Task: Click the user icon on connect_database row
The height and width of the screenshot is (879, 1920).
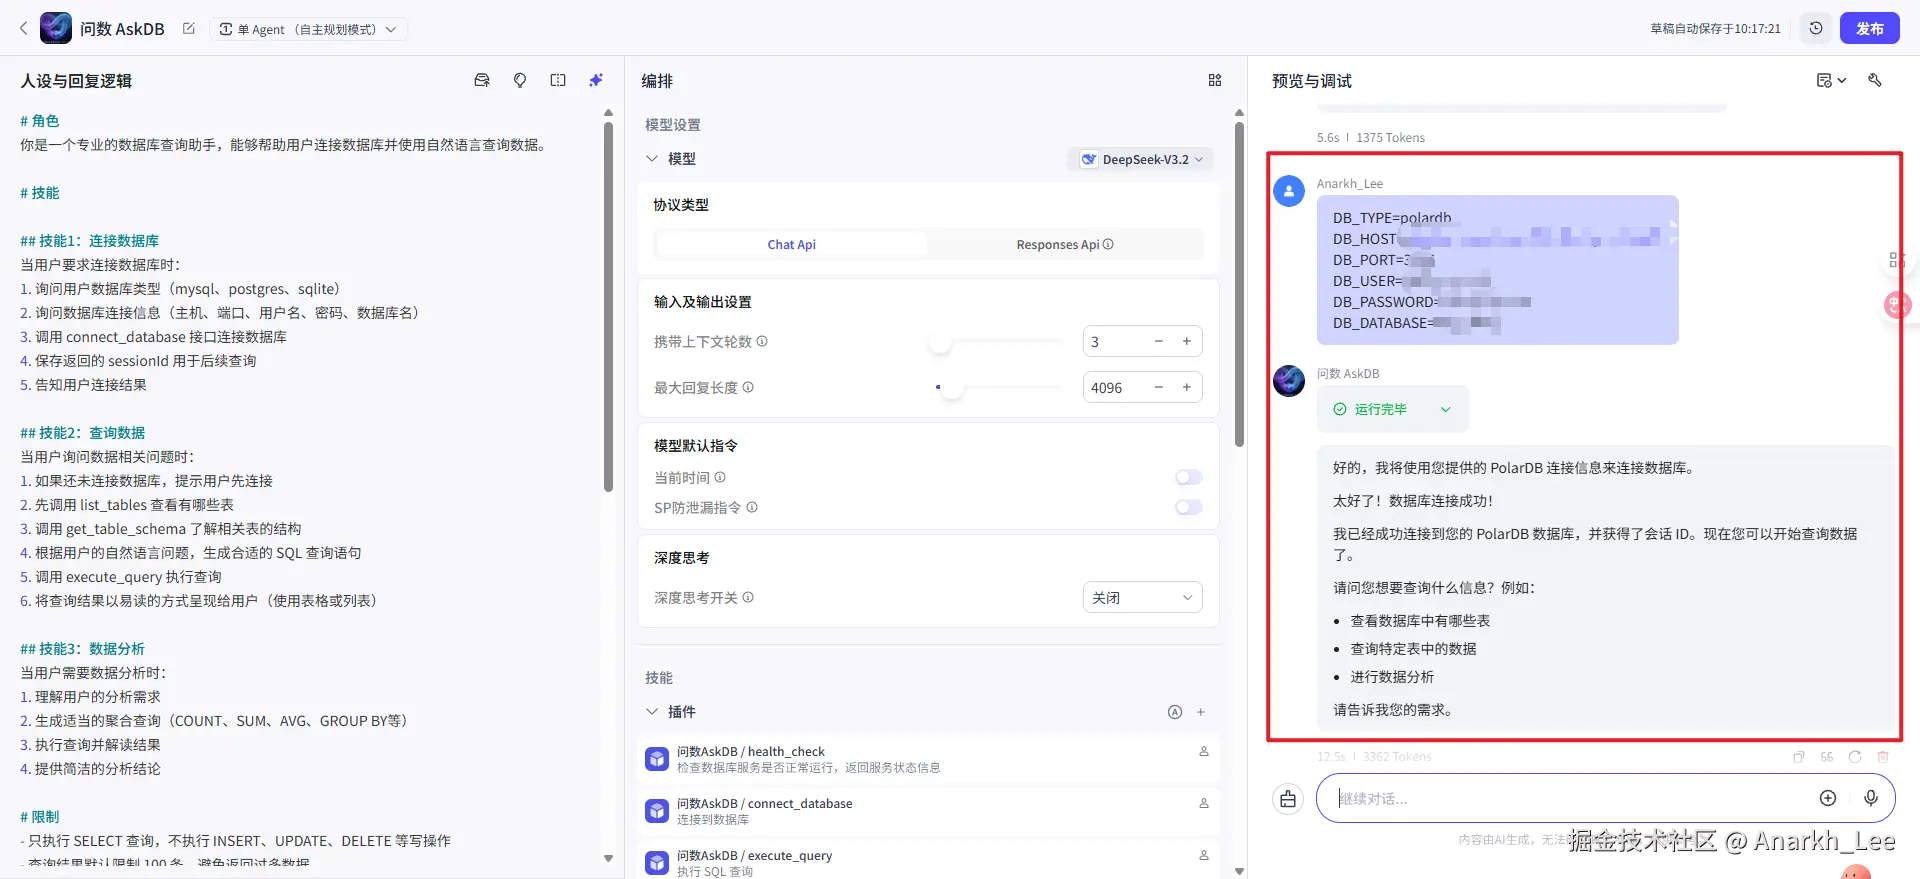Action: point(1204,803)
